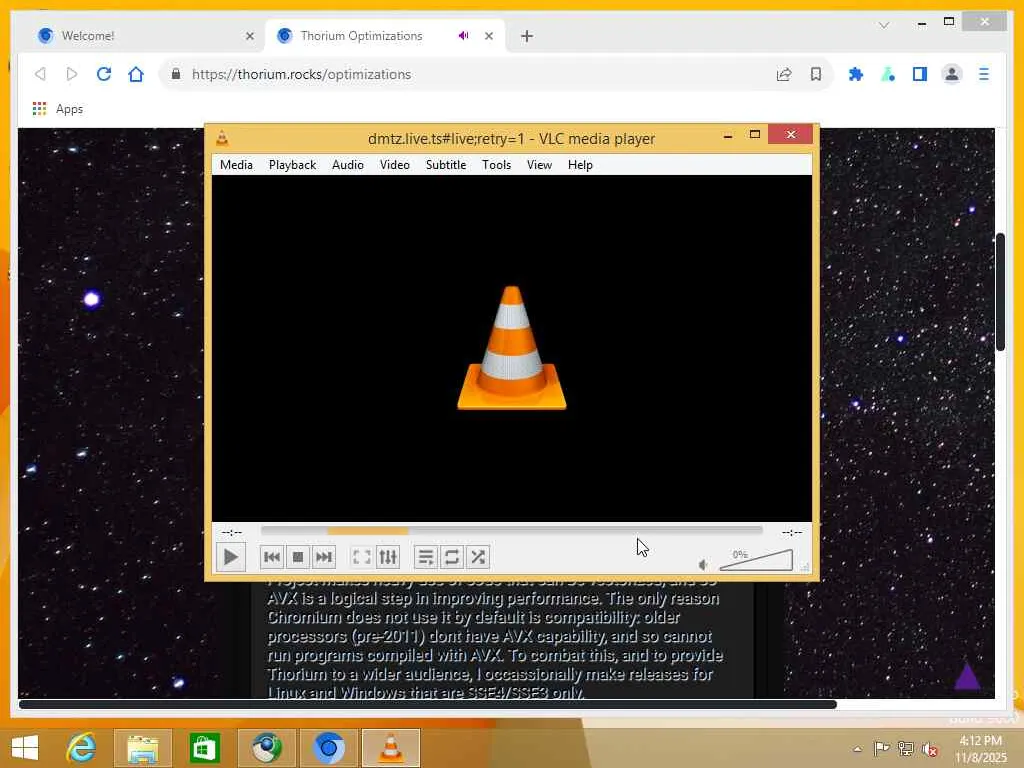Image resolution: width=1024 pixels, height=768 pixels.
Task: Click the page horizontal scrollbar
Action: tap(428, 704)
